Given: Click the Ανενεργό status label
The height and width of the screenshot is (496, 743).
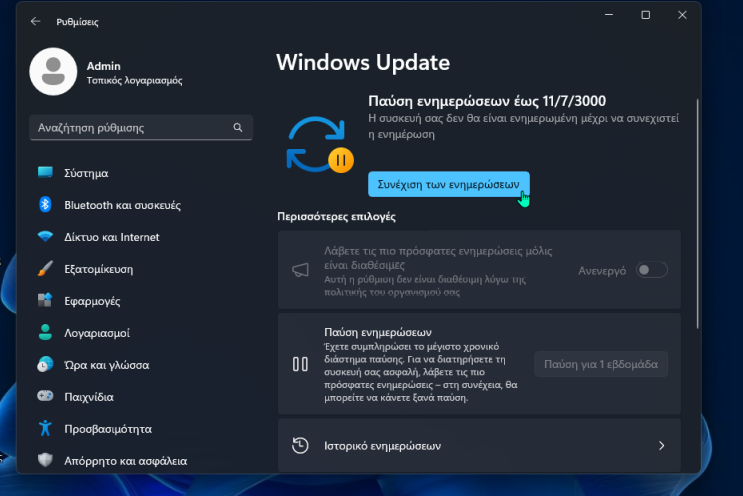Looking at the screenshot, I should (602, 271).
